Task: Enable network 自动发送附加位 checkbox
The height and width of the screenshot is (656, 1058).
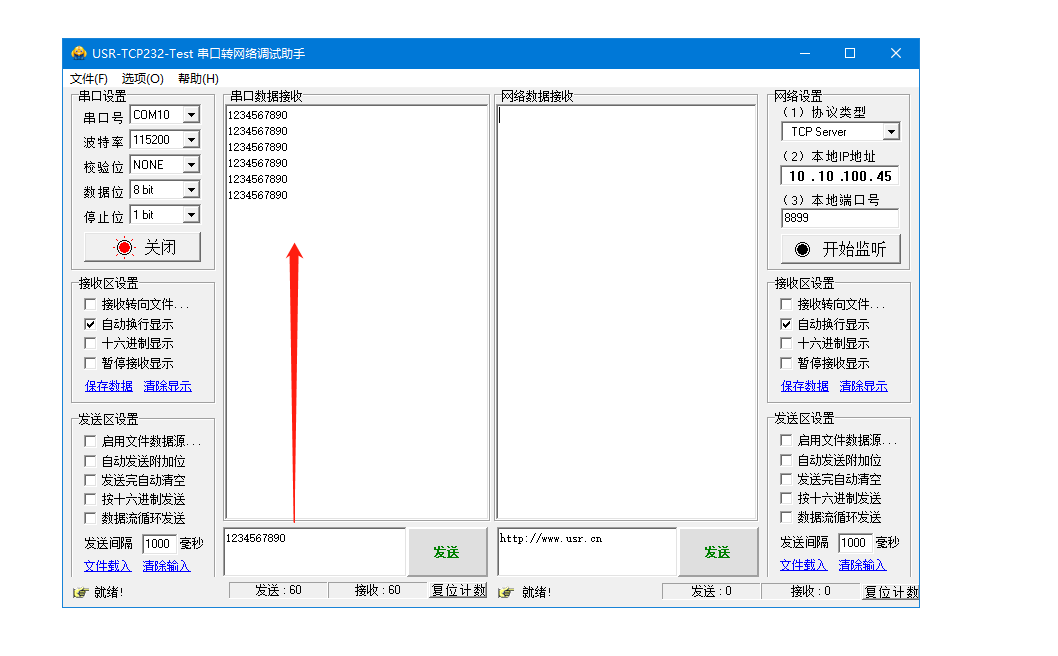Action: coord(786,460)
